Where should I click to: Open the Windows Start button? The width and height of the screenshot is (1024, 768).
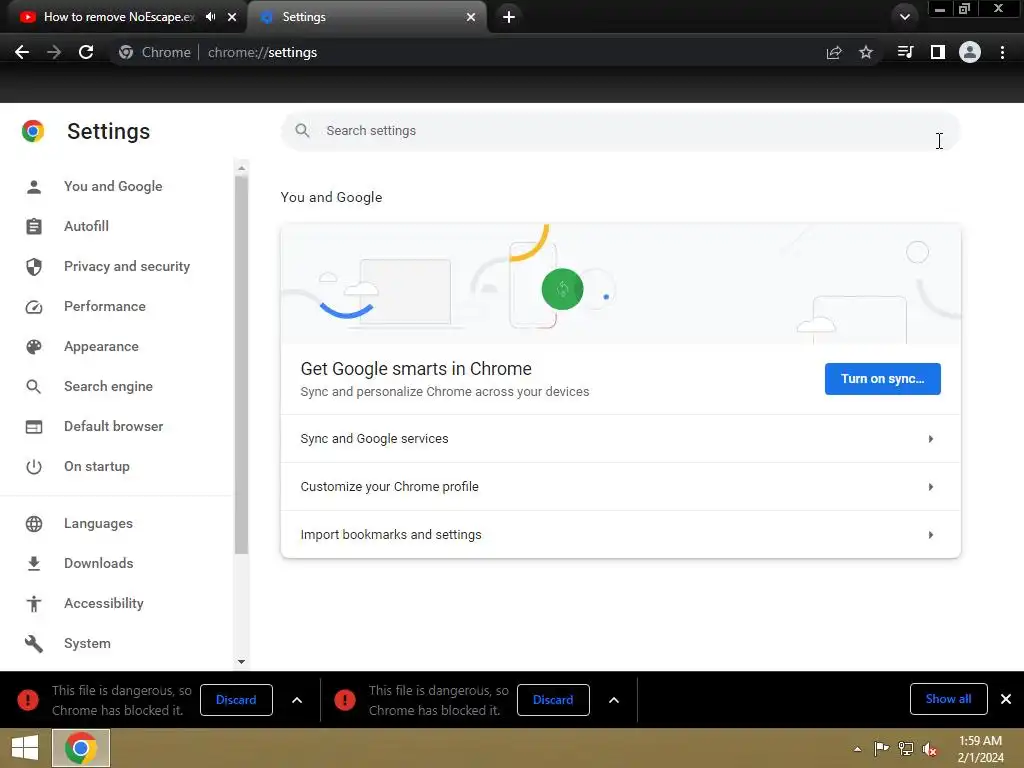[x=25, y=748]
